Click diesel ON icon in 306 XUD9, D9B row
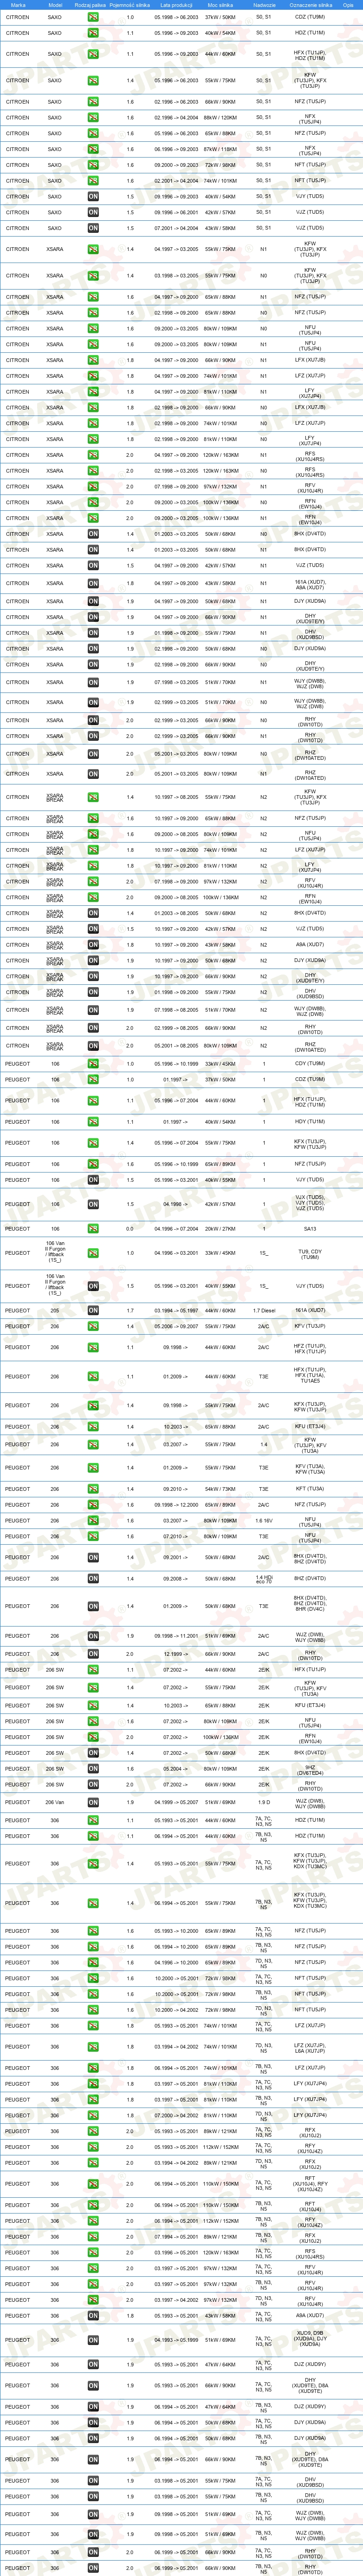The image size is (363, 2576). [x=93, y=2339]
